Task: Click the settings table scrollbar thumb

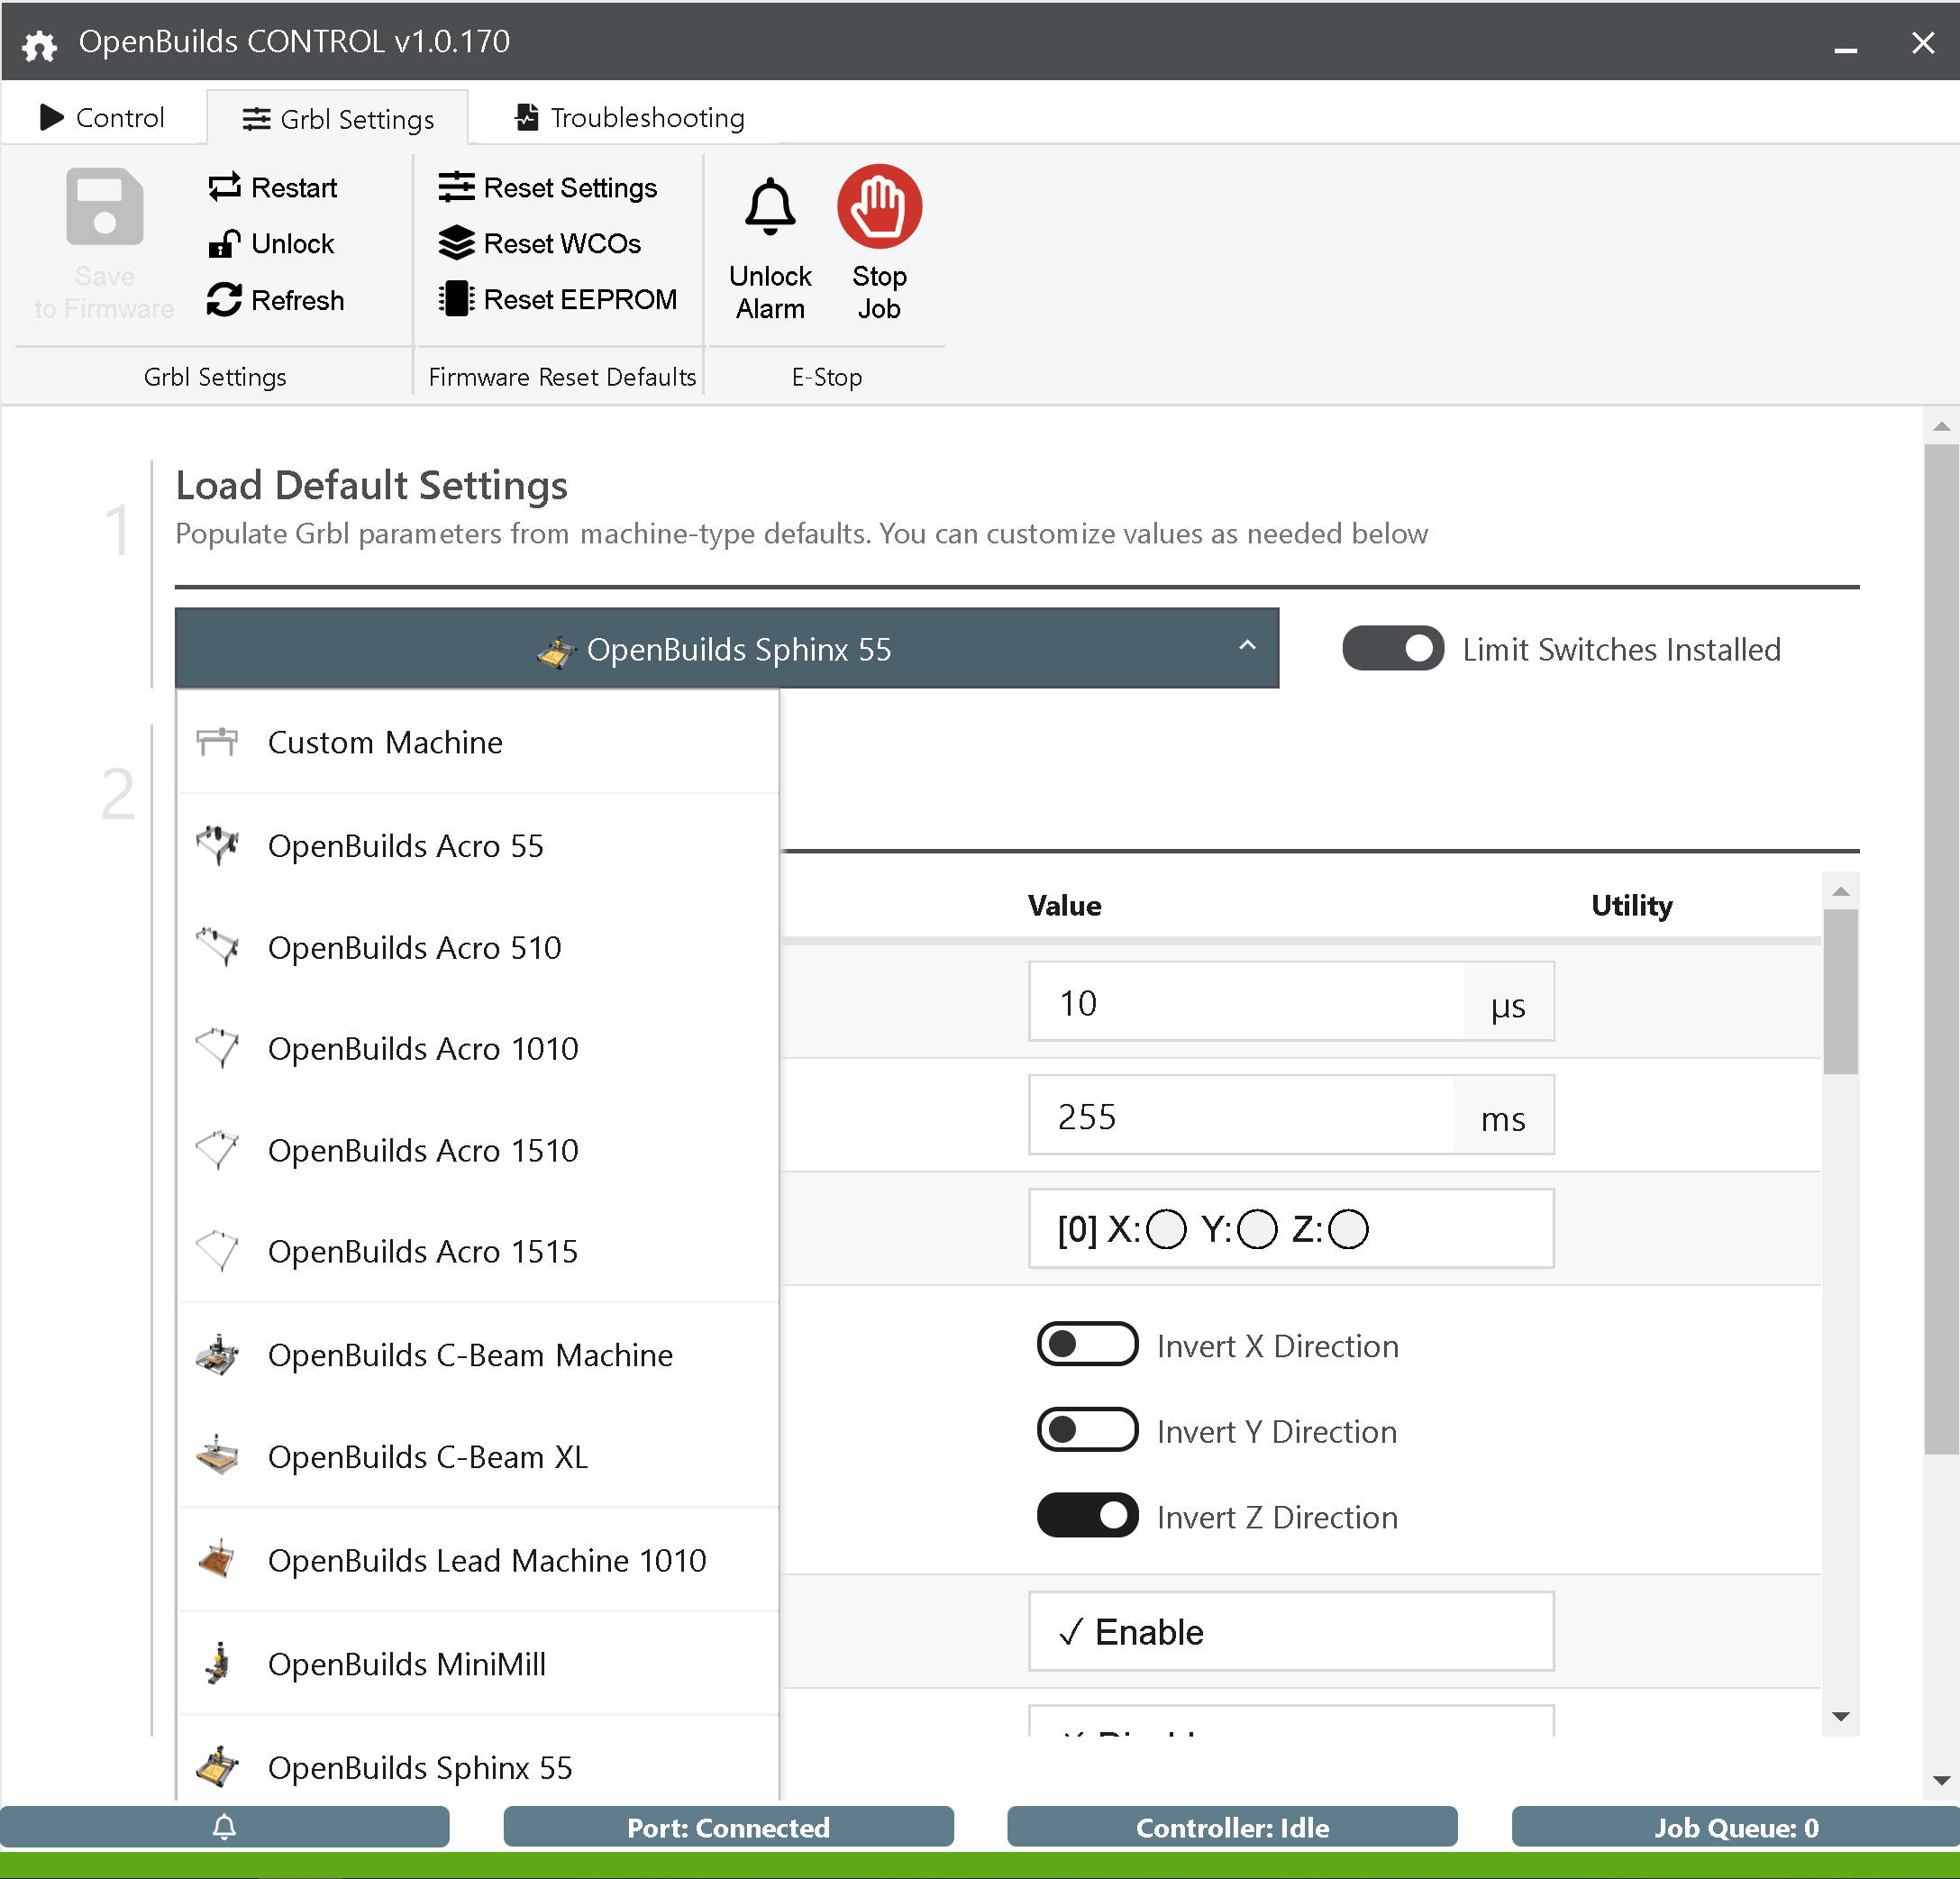Action: click(1840, 992)
